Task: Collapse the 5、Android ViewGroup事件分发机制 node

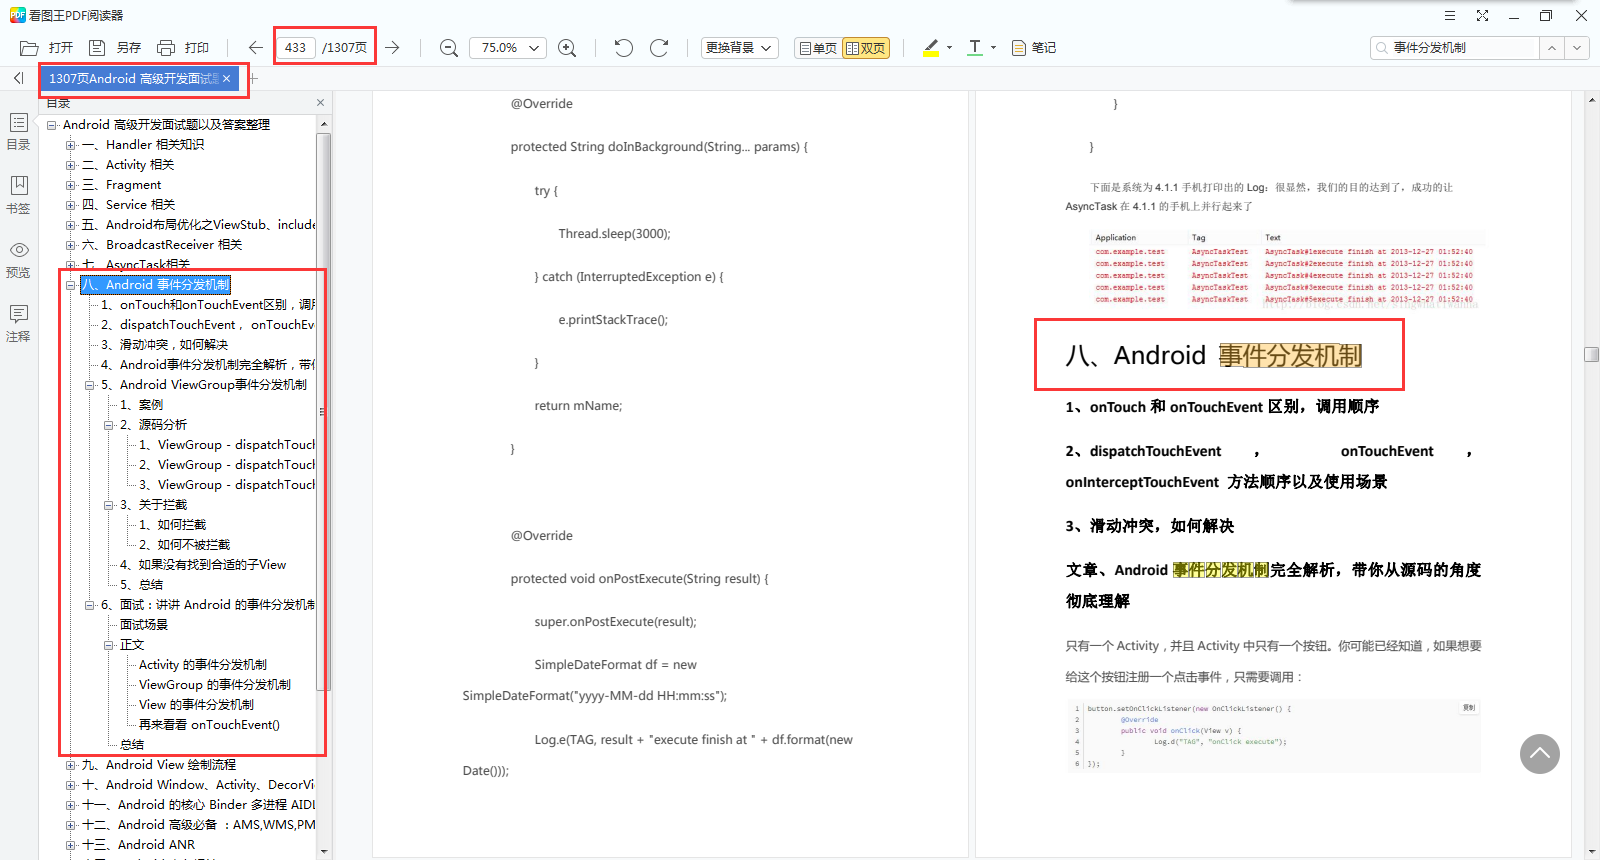Action: pyautogui.click(x=90, y=385)
